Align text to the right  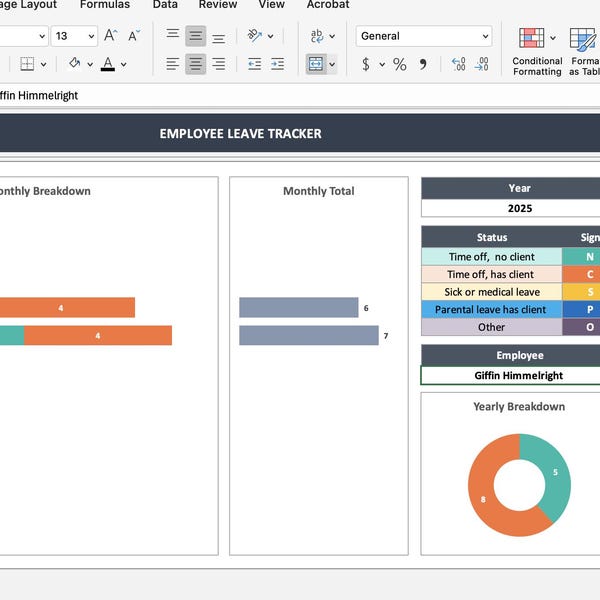(218, 64)
